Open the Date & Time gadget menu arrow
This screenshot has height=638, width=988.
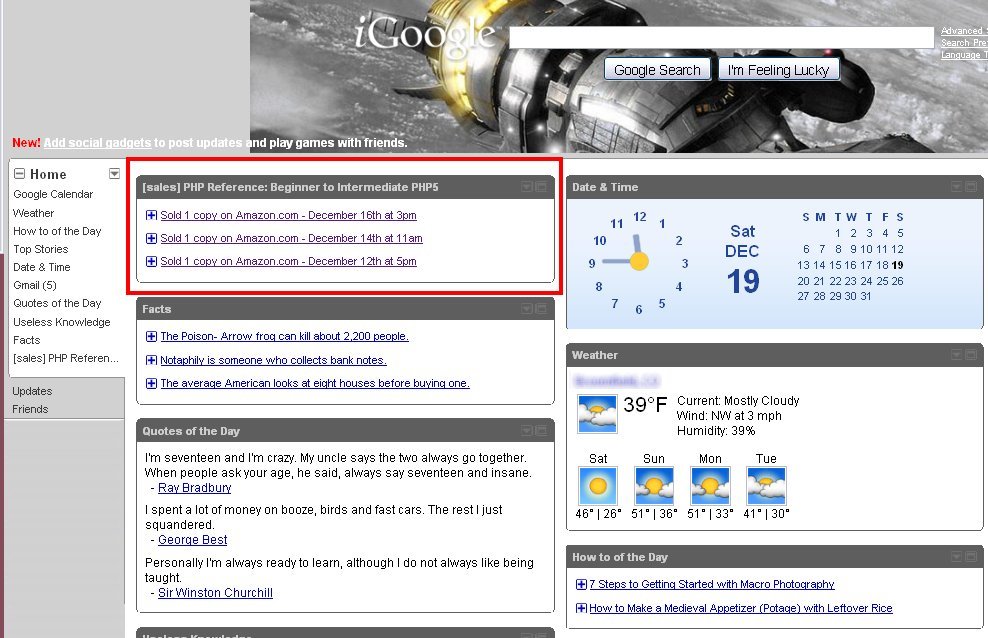[x=956, y=187]
